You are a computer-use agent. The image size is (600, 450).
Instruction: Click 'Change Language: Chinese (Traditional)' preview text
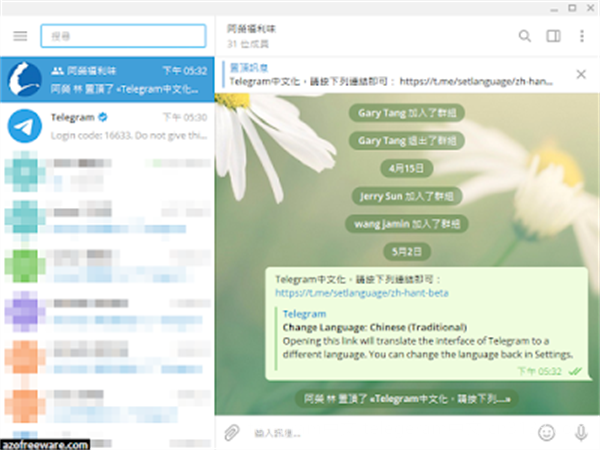(375, 328)
